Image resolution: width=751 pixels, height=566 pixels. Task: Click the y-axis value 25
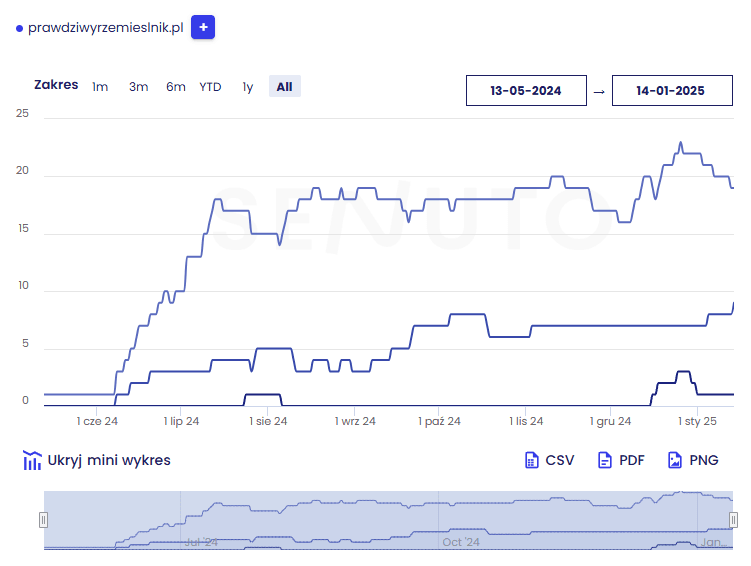22,113
